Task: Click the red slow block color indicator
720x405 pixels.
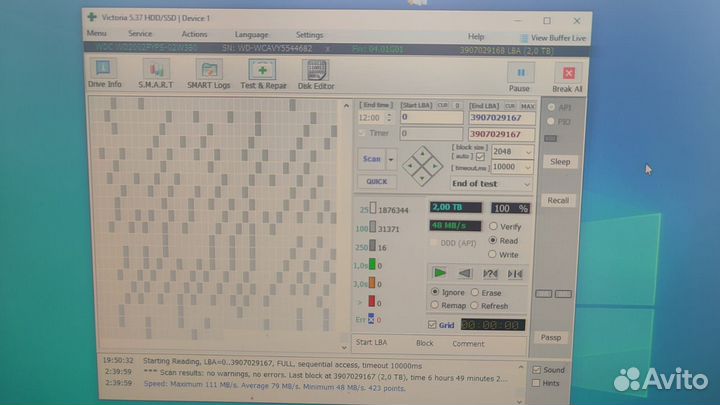Action: tap(371, 301)
